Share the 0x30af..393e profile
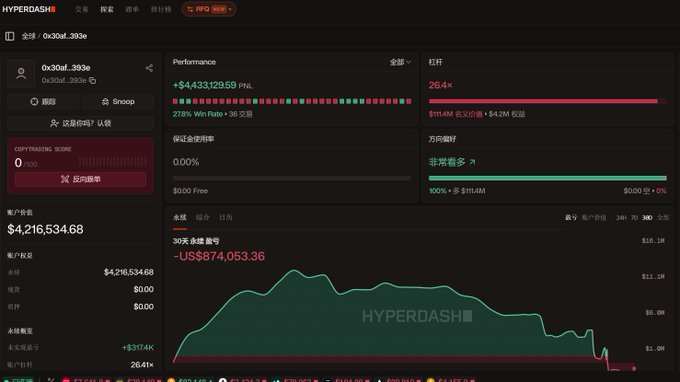This screenshot has width=680, height=382. (x=149, y=68)
